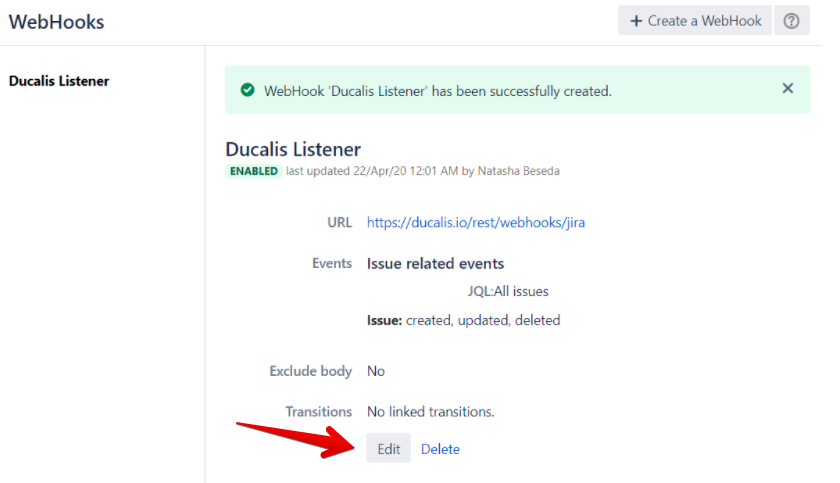This screenshot has height=483, width=840.
Task: Click the success message text
Action: (437, 91)
